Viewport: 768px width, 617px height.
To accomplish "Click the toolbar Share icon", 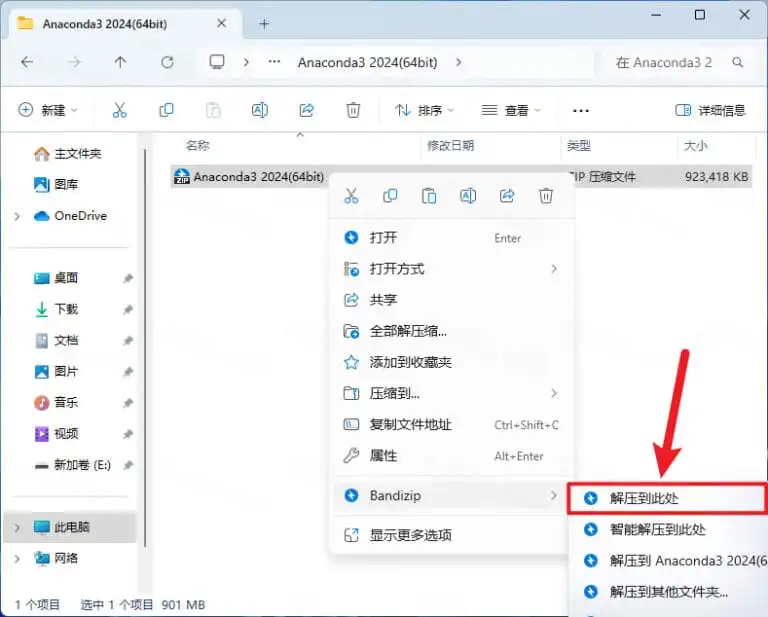I will (307, 110).
